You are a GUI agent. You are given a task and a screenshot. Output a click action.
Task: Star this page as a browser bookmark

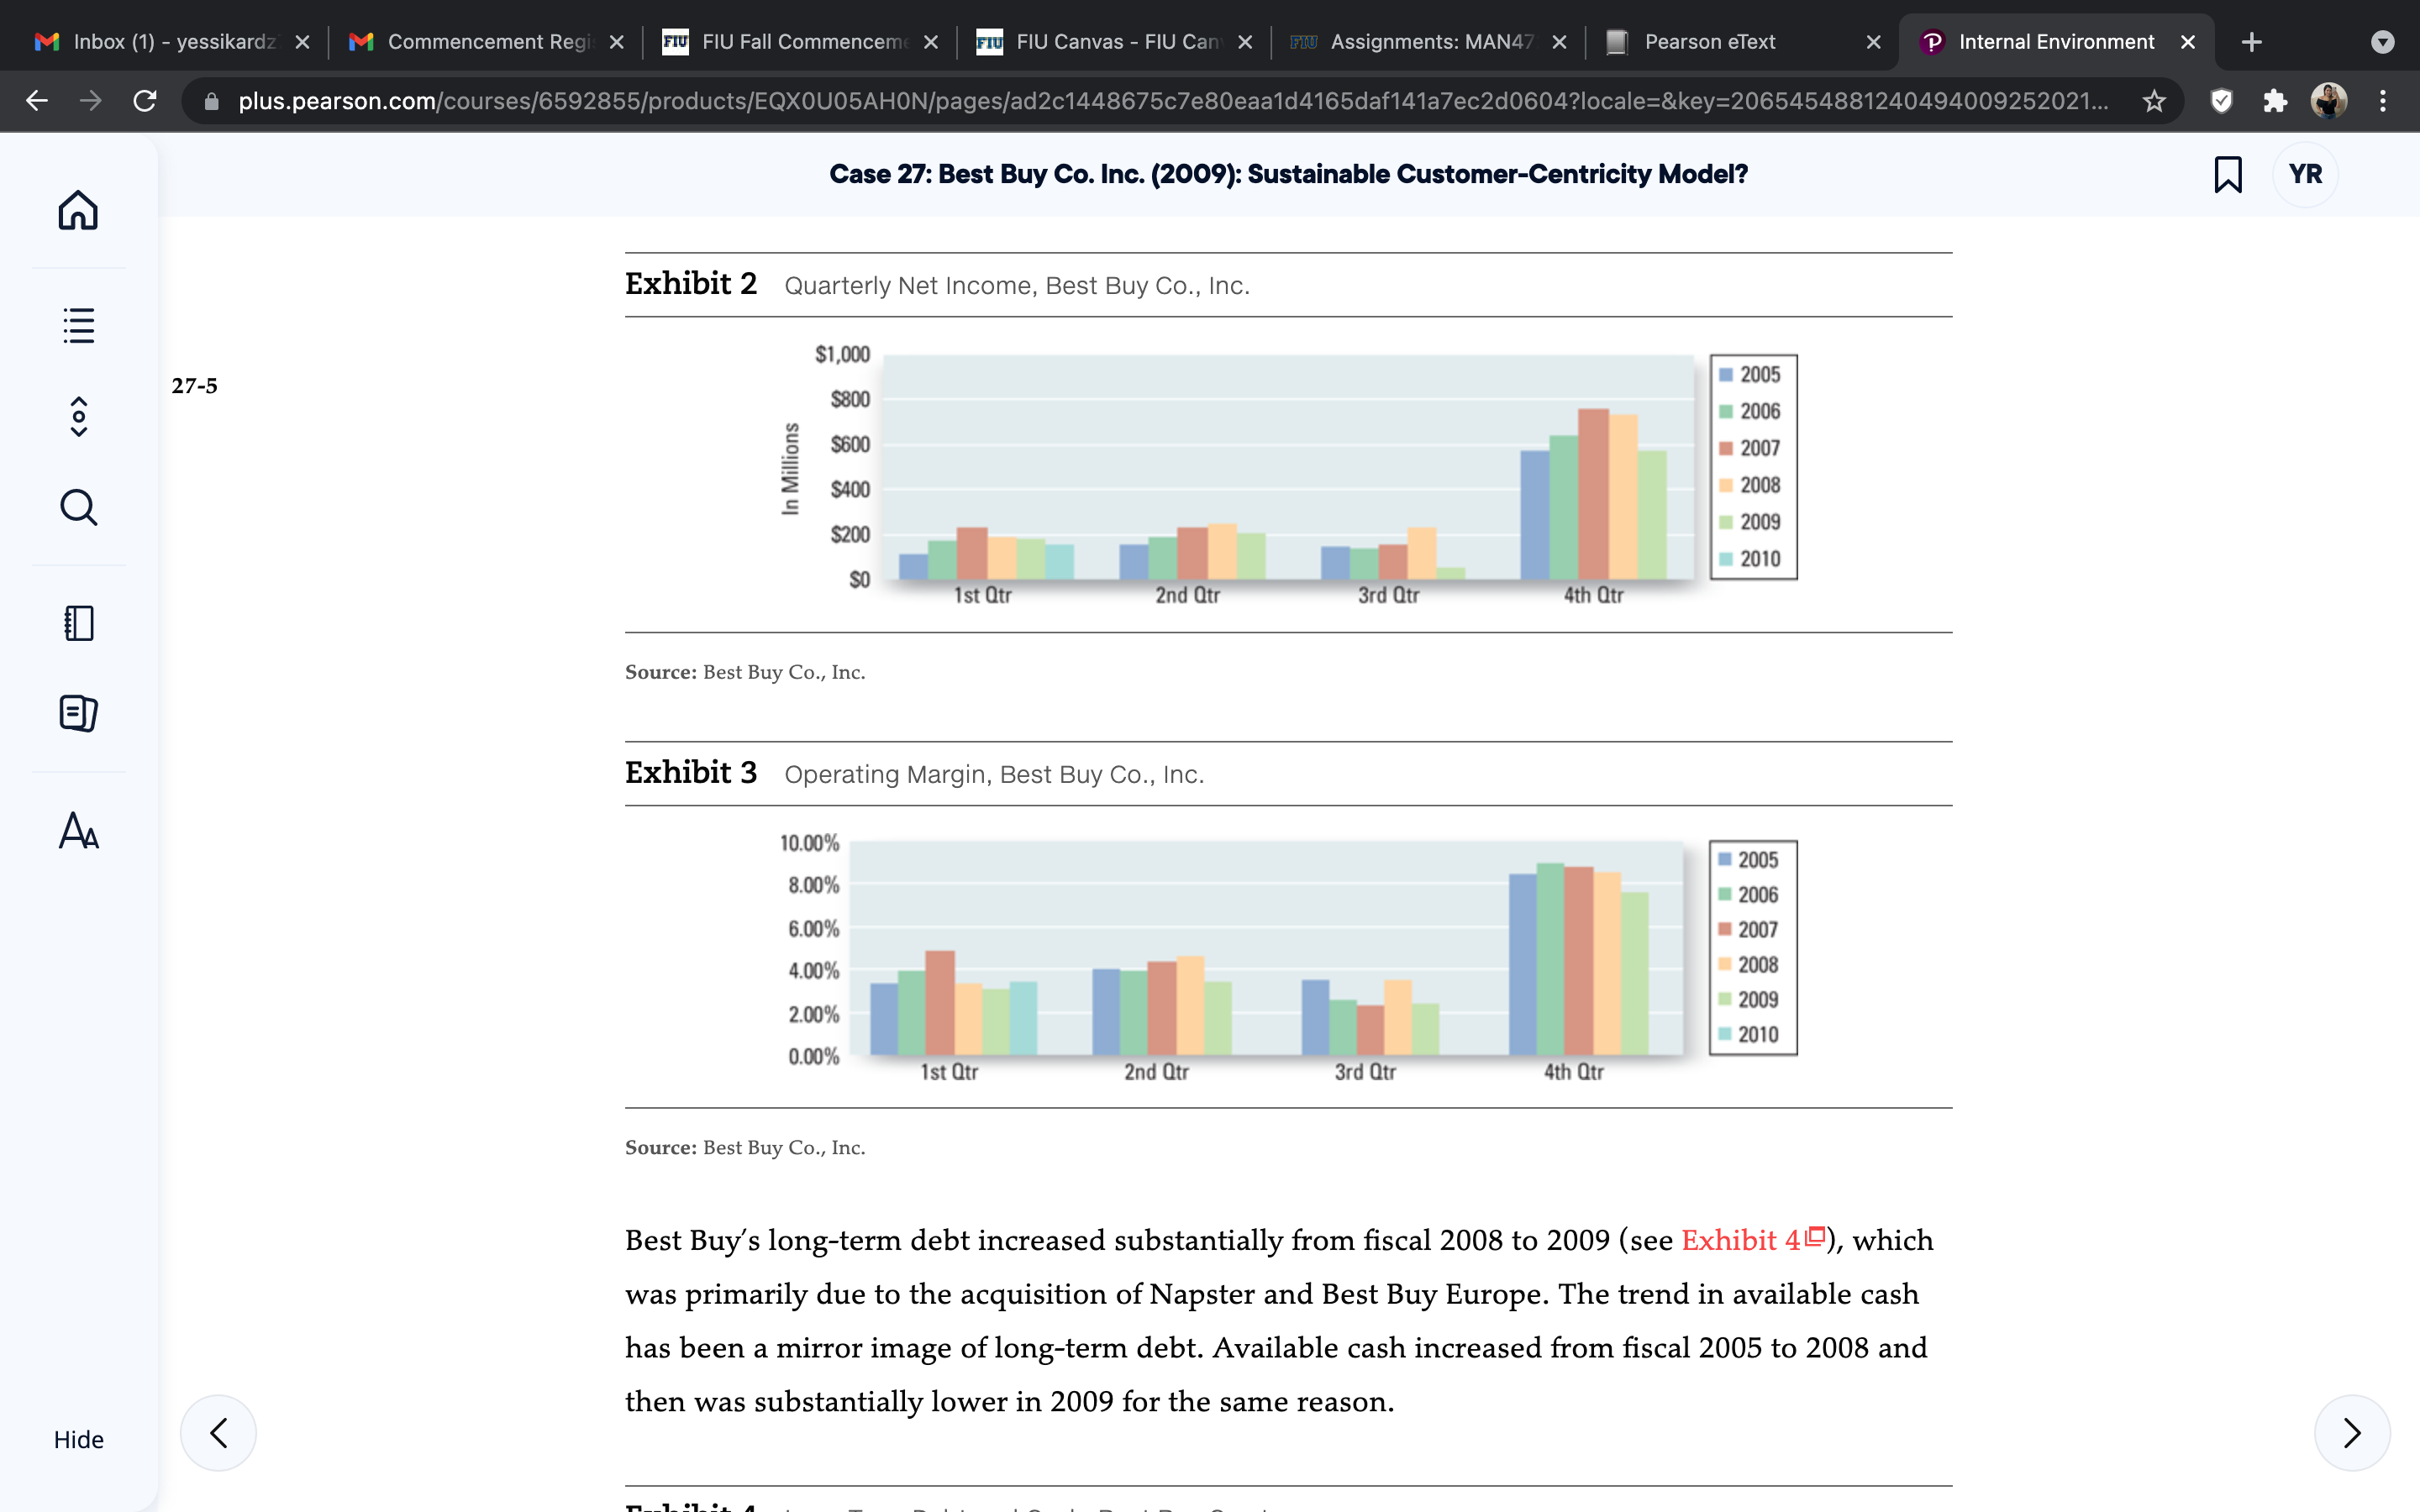tap(2154, 101)
